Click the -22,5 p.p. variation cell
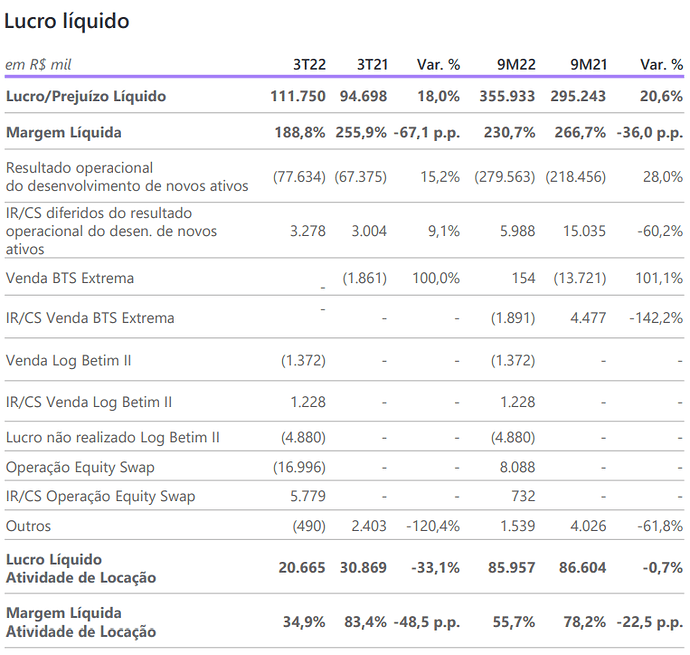The width and height of the screenshot is (690, 655). tap(650, 622)
